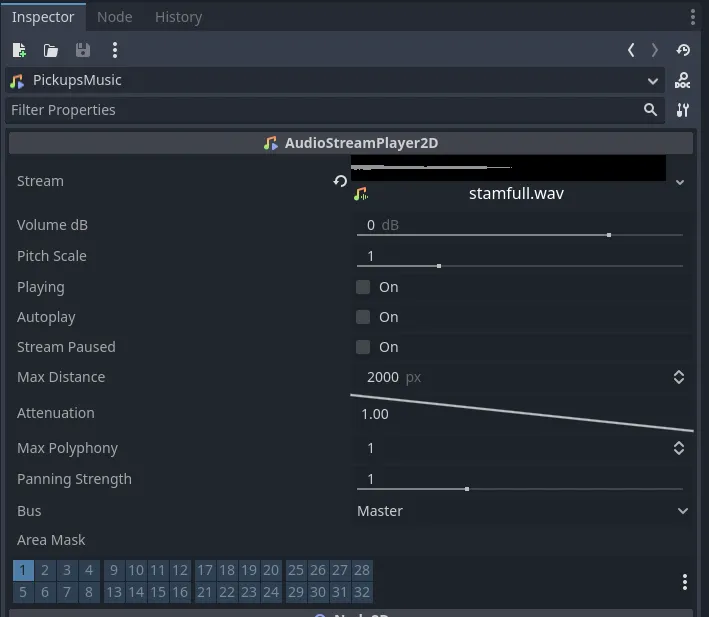Create a new resource icon
The width and height of the screenshot is (709, 617).
point(19,50)
